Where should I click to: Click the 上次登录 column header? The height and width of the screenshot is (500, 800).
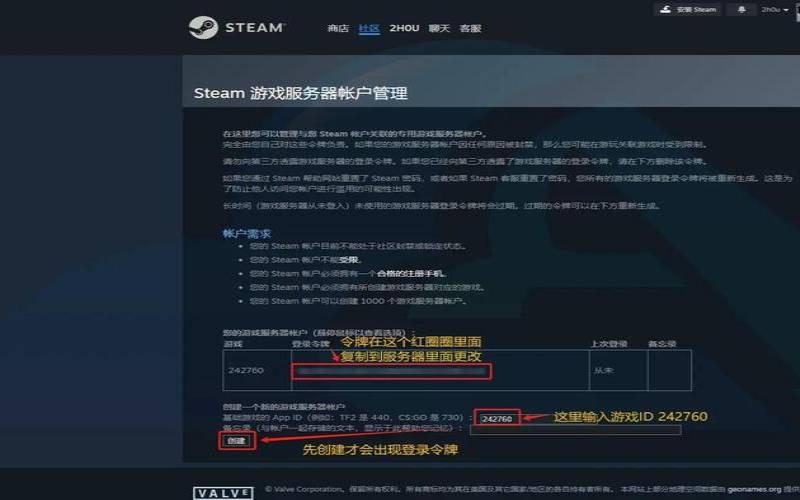608,343
